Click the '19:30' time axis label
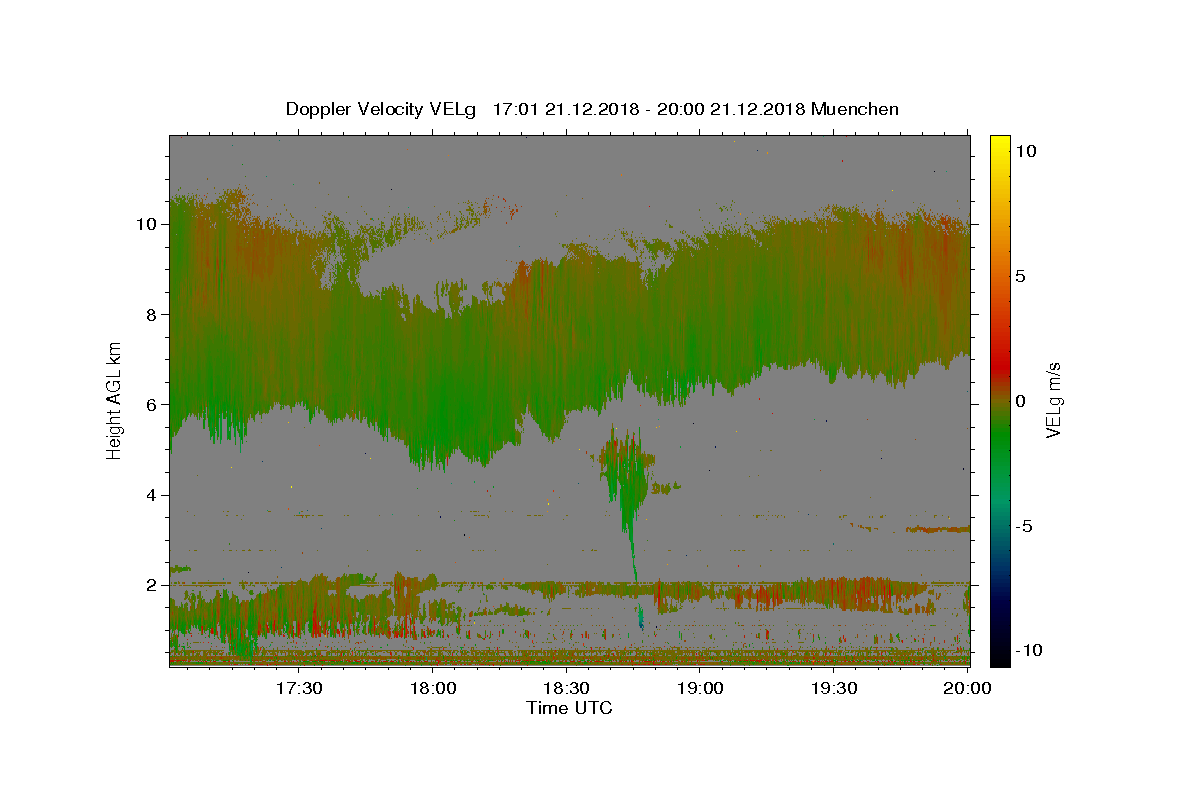1200x800 pixels. 834,689
